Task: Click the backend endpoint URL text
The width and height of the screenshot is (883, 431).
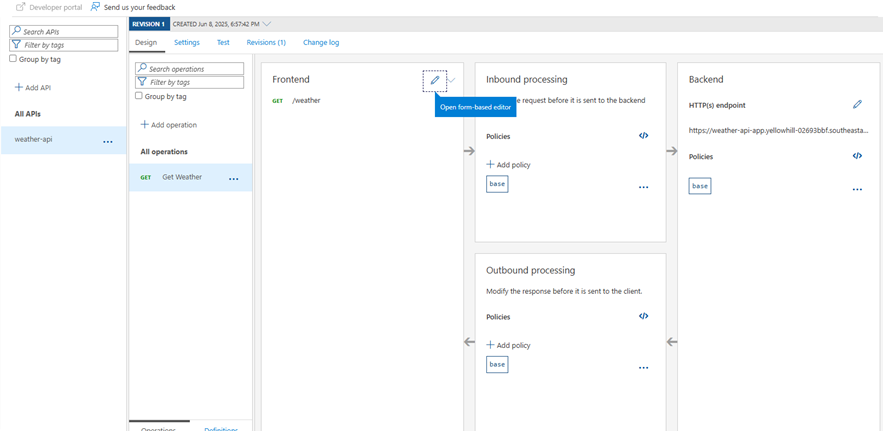Action: coord(779,130)
